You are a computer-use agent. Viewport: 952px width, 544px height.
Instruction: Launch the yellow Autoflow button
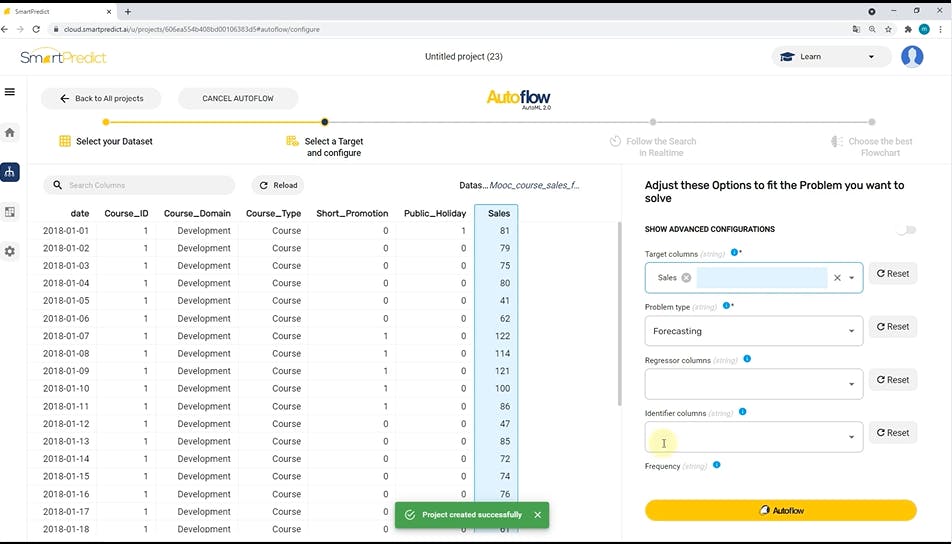coord(781,511)
